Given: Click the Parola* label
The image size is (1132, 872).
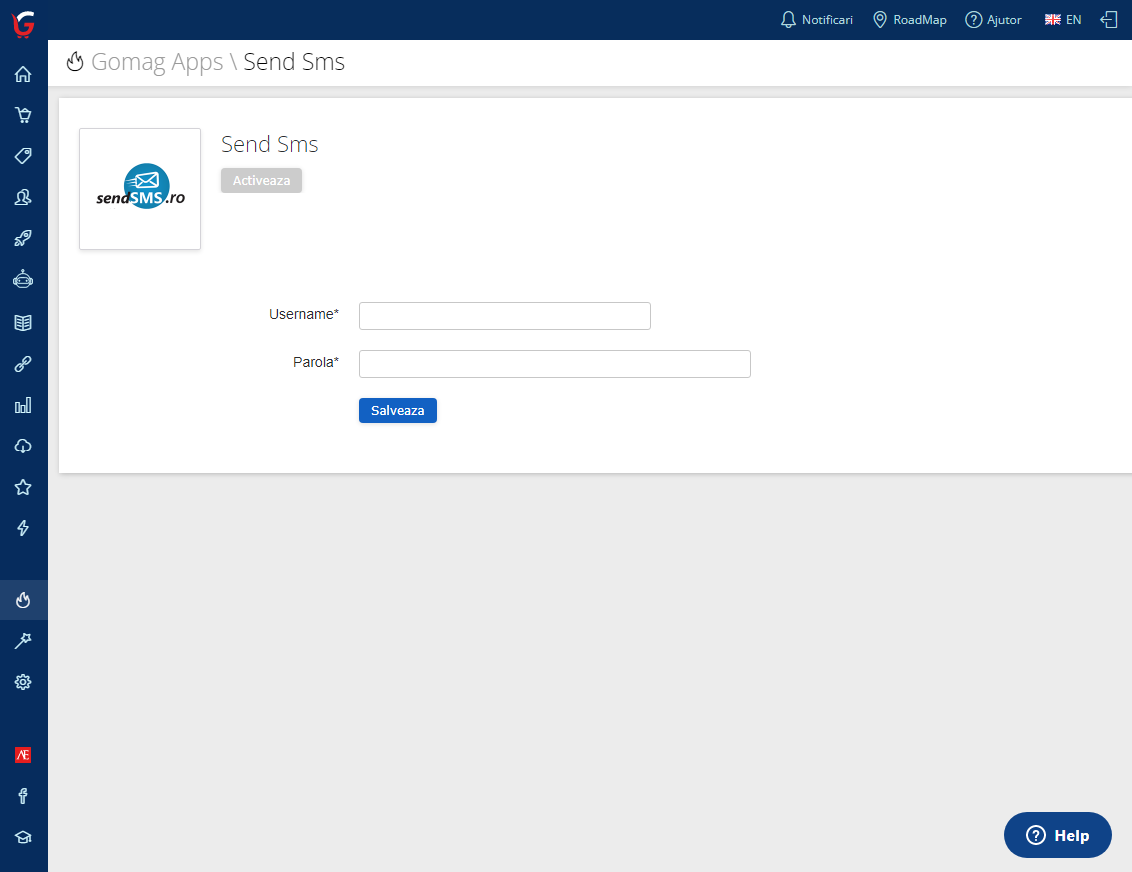Looking at the screenshot, I should [315, 362].
